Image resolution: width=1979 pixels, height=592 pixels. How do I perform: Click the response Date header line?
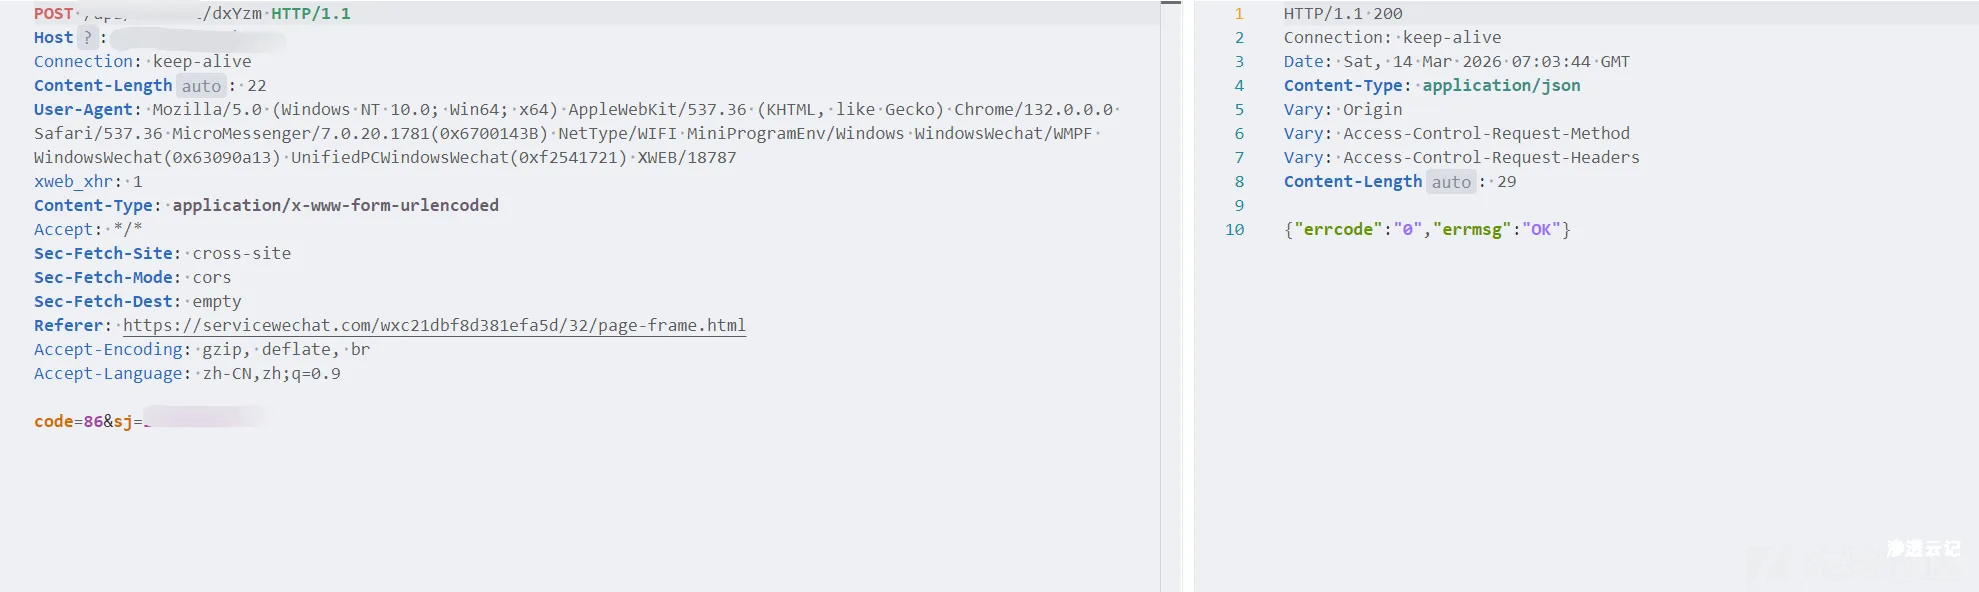(1456, 62)
